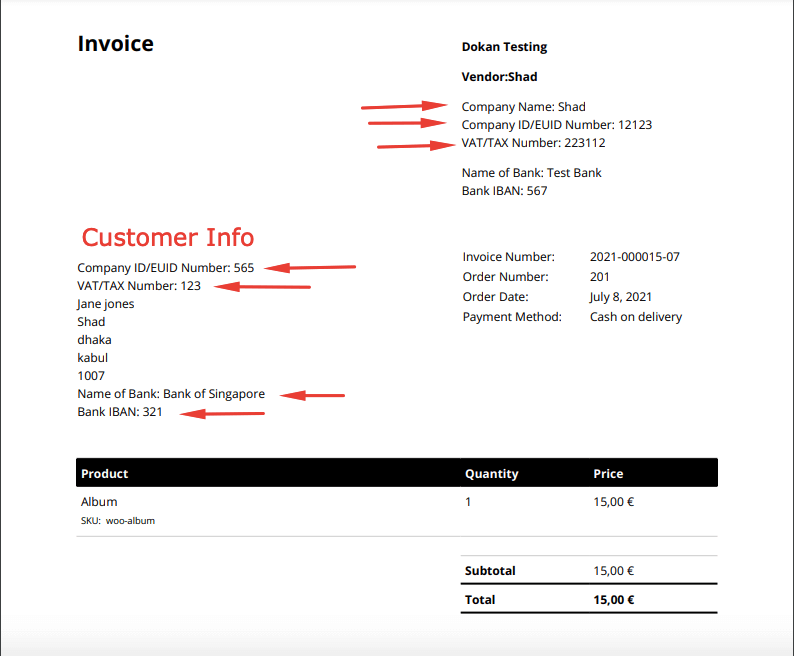The height and width of the screenshot is (656, 794).
Task: Click the Price column header
Action: click(608, 474)
